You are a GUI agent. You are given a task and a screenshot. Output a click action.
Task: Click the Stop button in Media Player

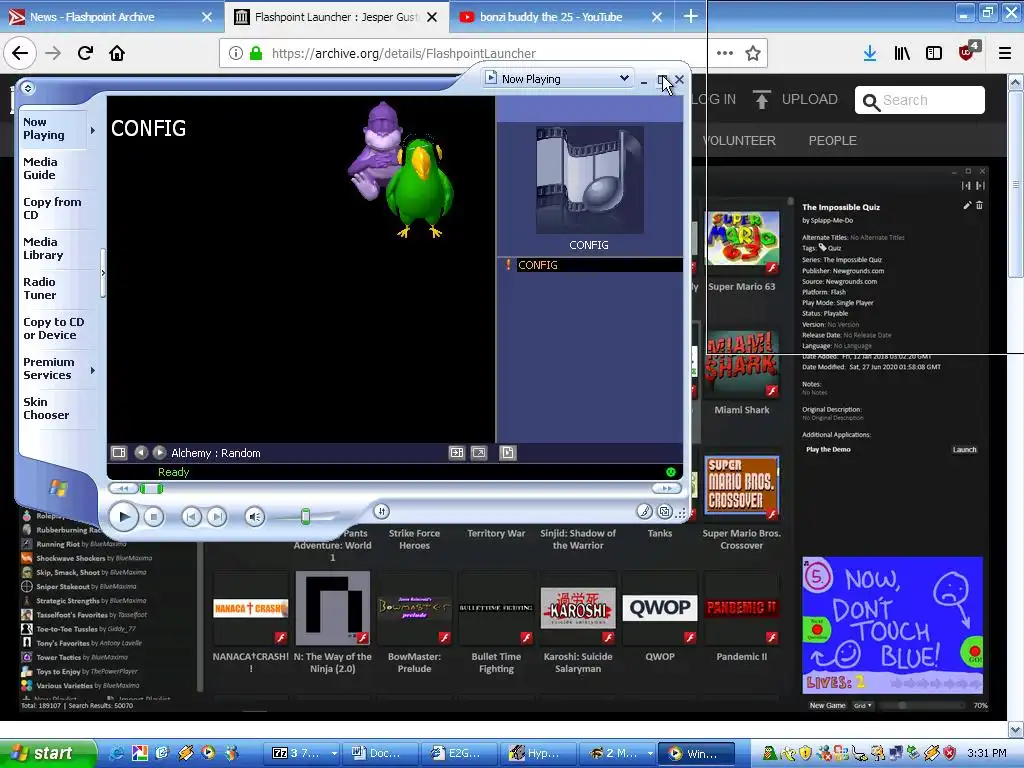[x=153, y=517]
